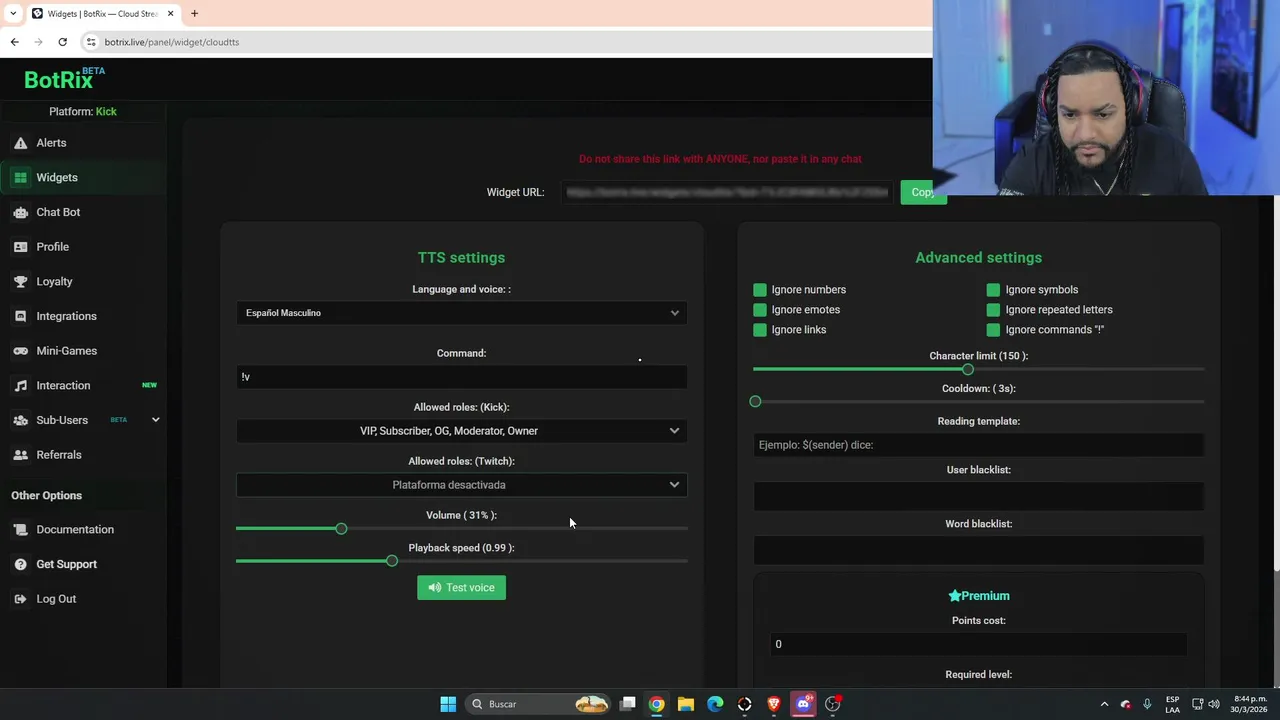Image resolution: width=1280 pixels, height=720 pixels.
Task: Open Allowed roles (Twitch) dropdown
Action: [x=461, y=485]
